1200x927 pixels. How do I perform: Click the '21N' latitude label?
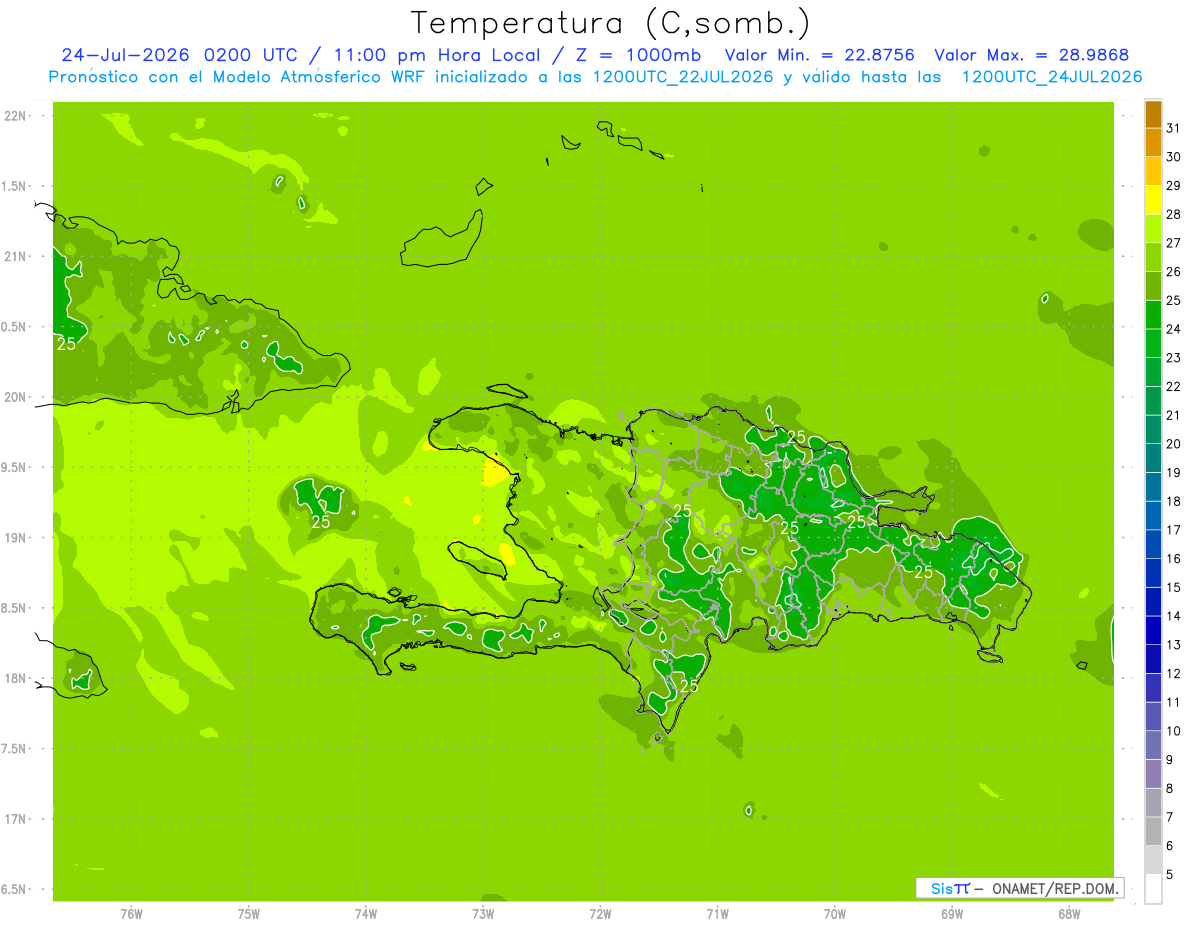coord(15,256)
